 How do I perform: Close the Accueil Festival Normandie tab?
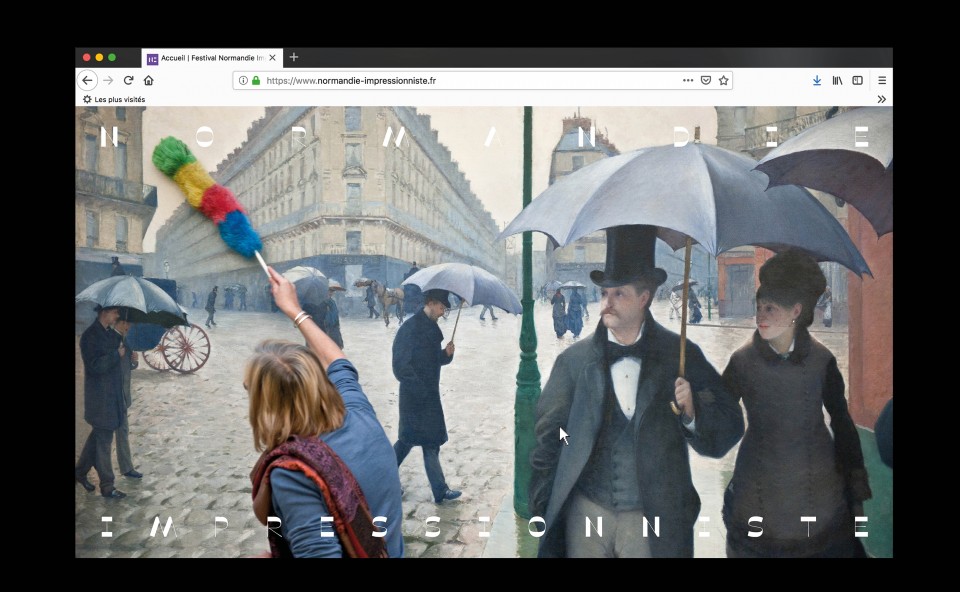tap(272, 58)
